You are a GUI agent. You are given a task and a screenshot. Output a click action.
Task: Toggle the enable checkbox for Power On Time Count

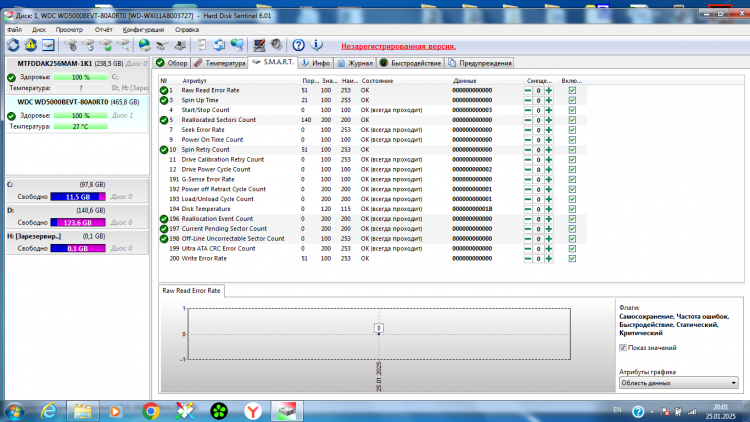coord(572,140)
